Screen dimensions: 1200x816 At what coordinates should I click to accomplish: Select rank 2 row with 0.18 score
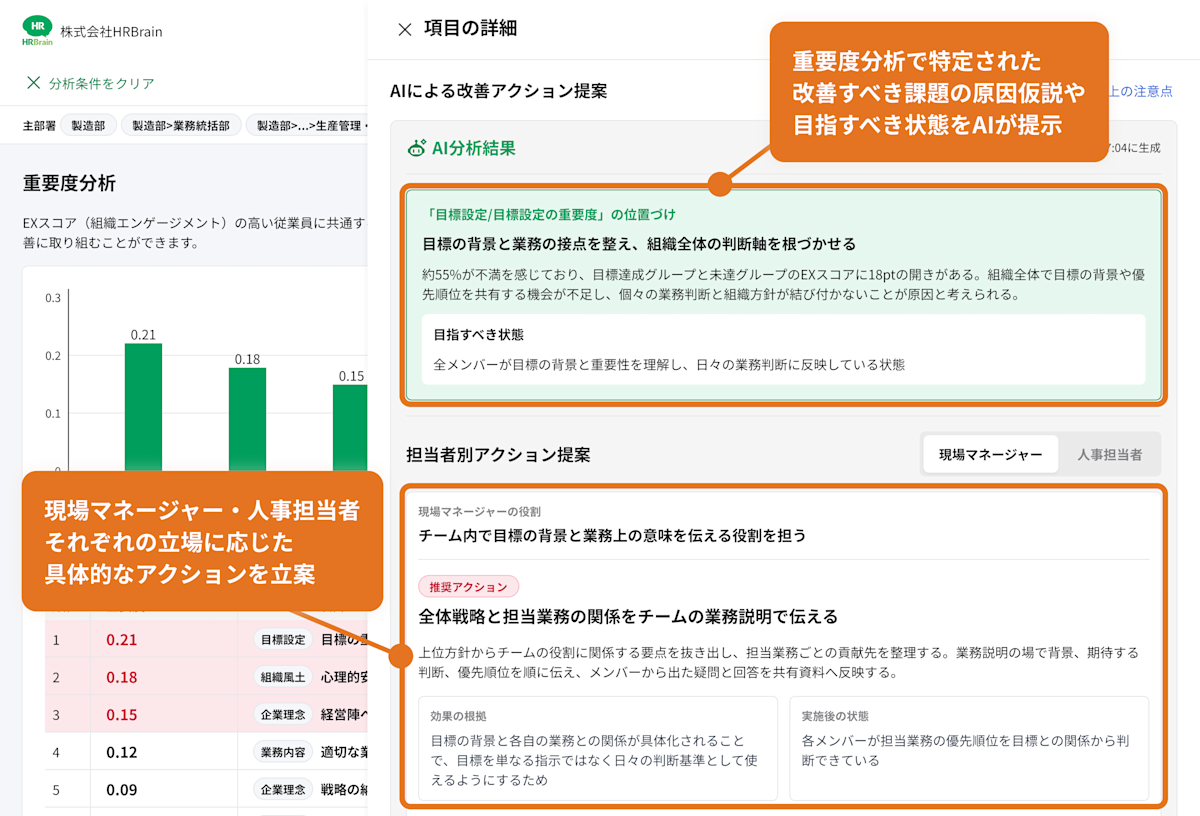pyautogui.click(x=206, y=677)
